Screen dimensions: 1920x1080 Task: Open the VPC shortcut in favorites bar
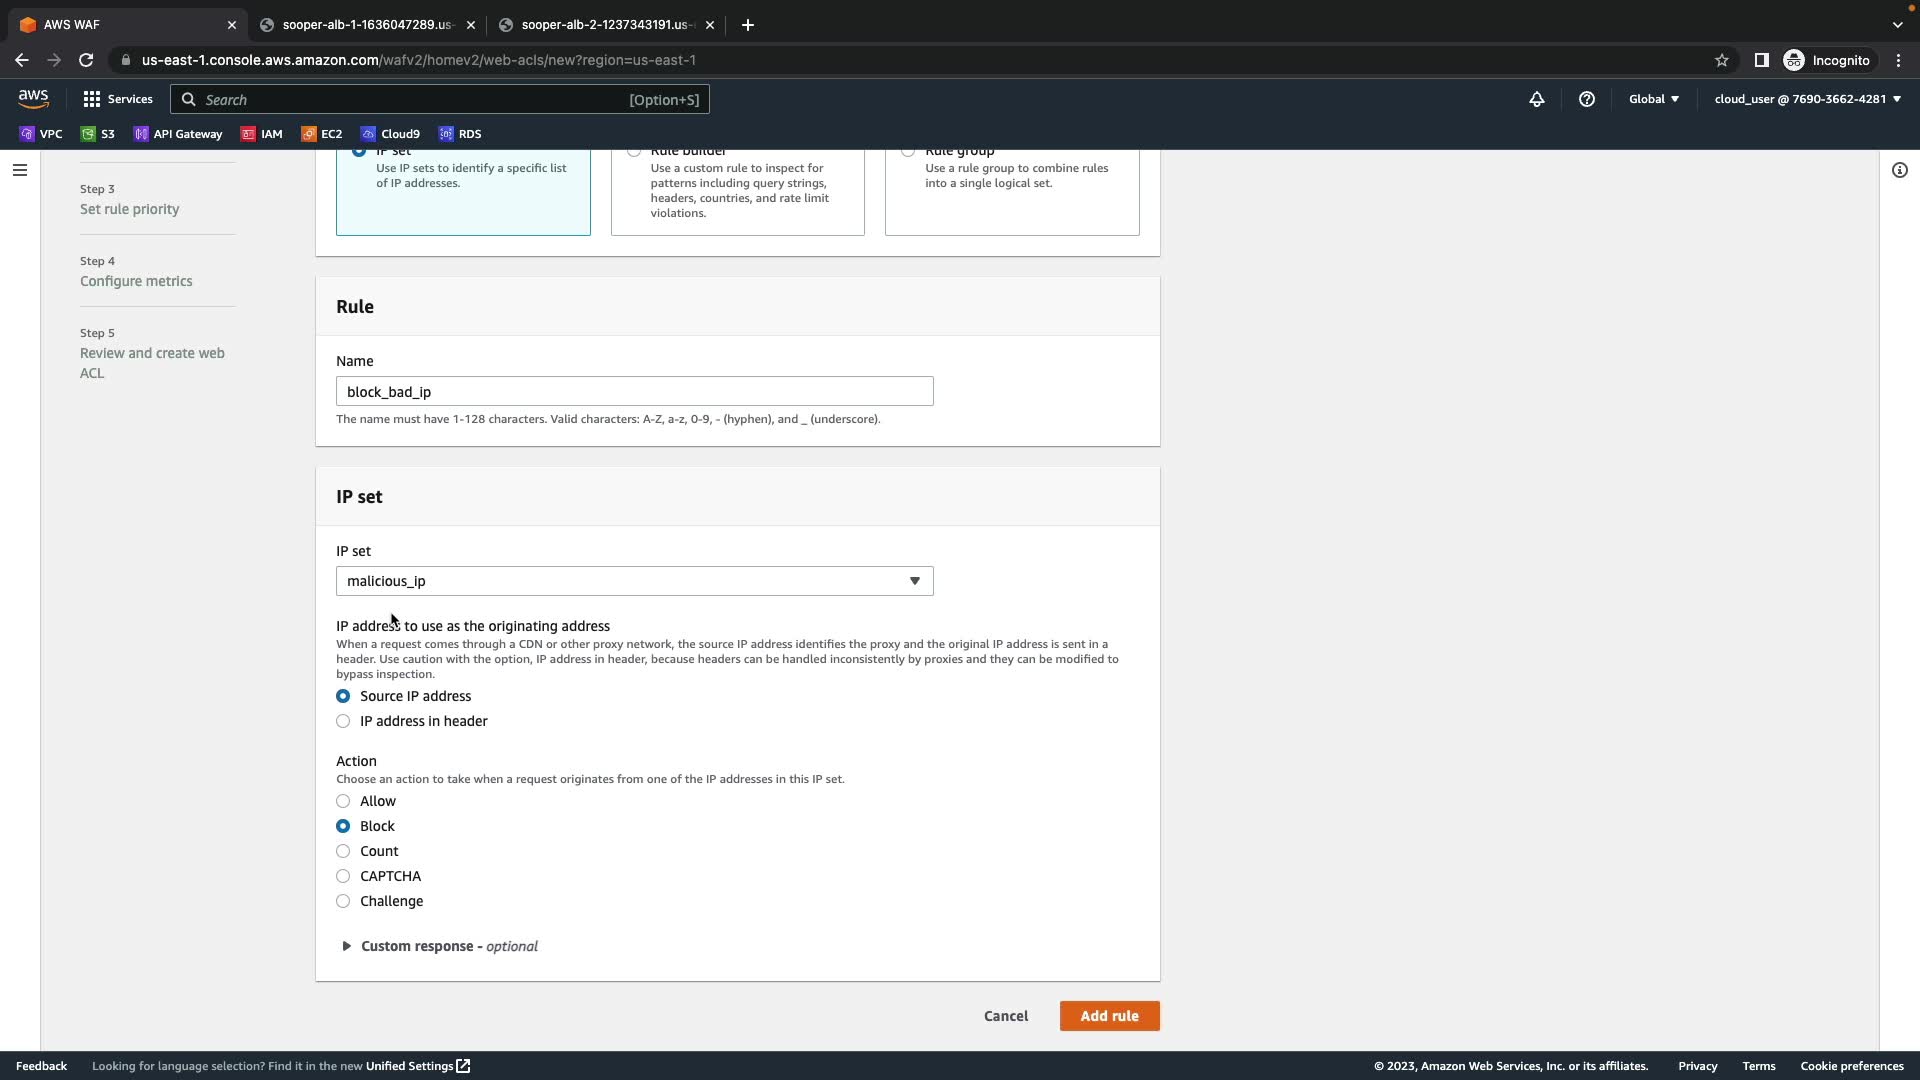41,134
